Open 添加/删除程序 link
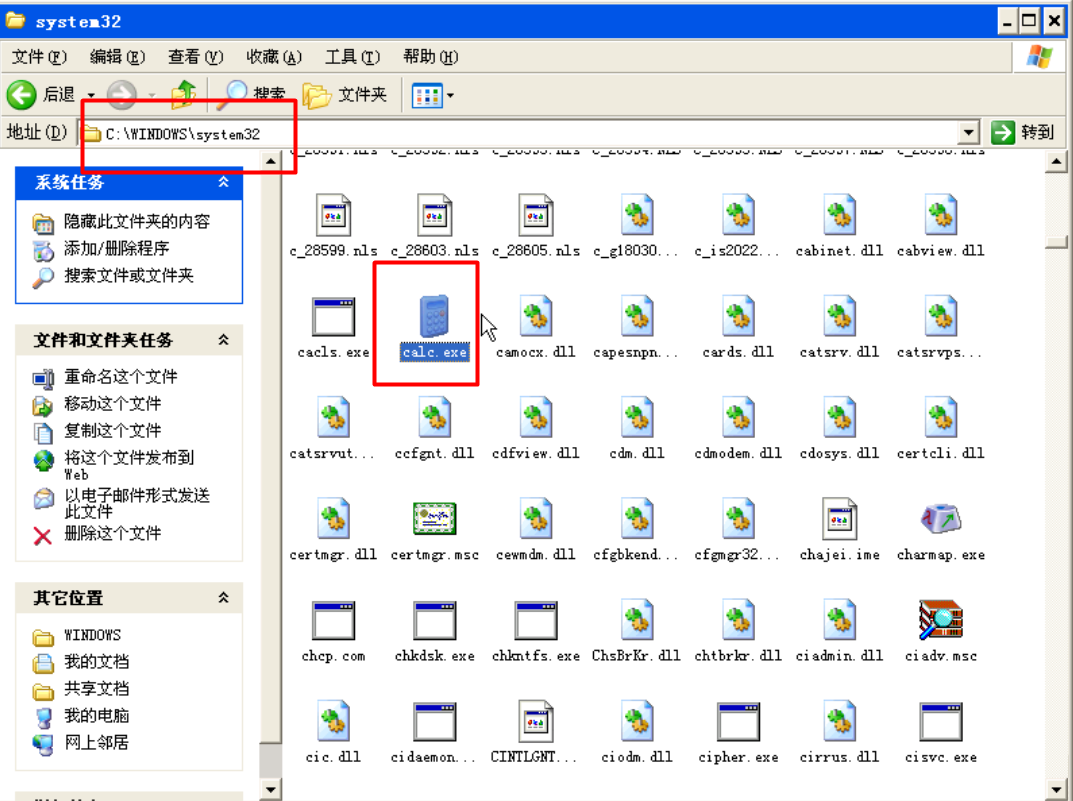The height and width of the screenshot is (801, 1073). tap(116, 248)
